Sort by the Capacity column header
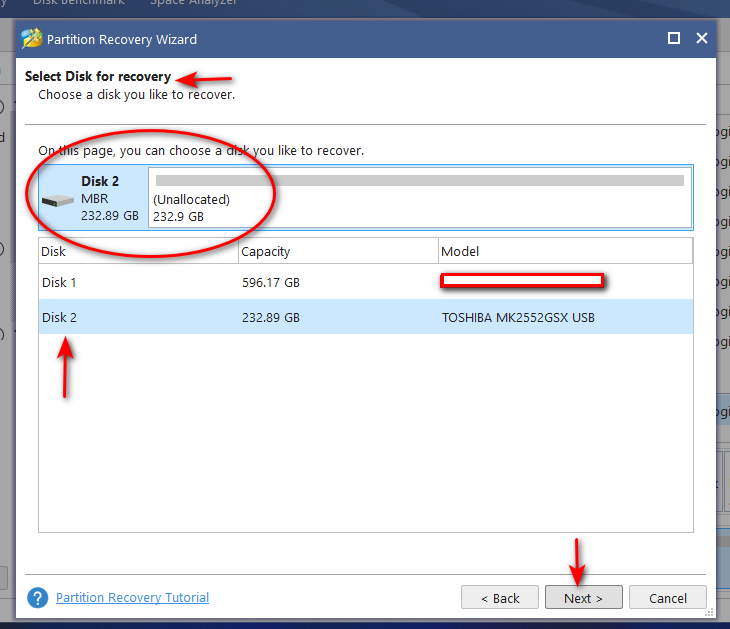 point(338,251)
